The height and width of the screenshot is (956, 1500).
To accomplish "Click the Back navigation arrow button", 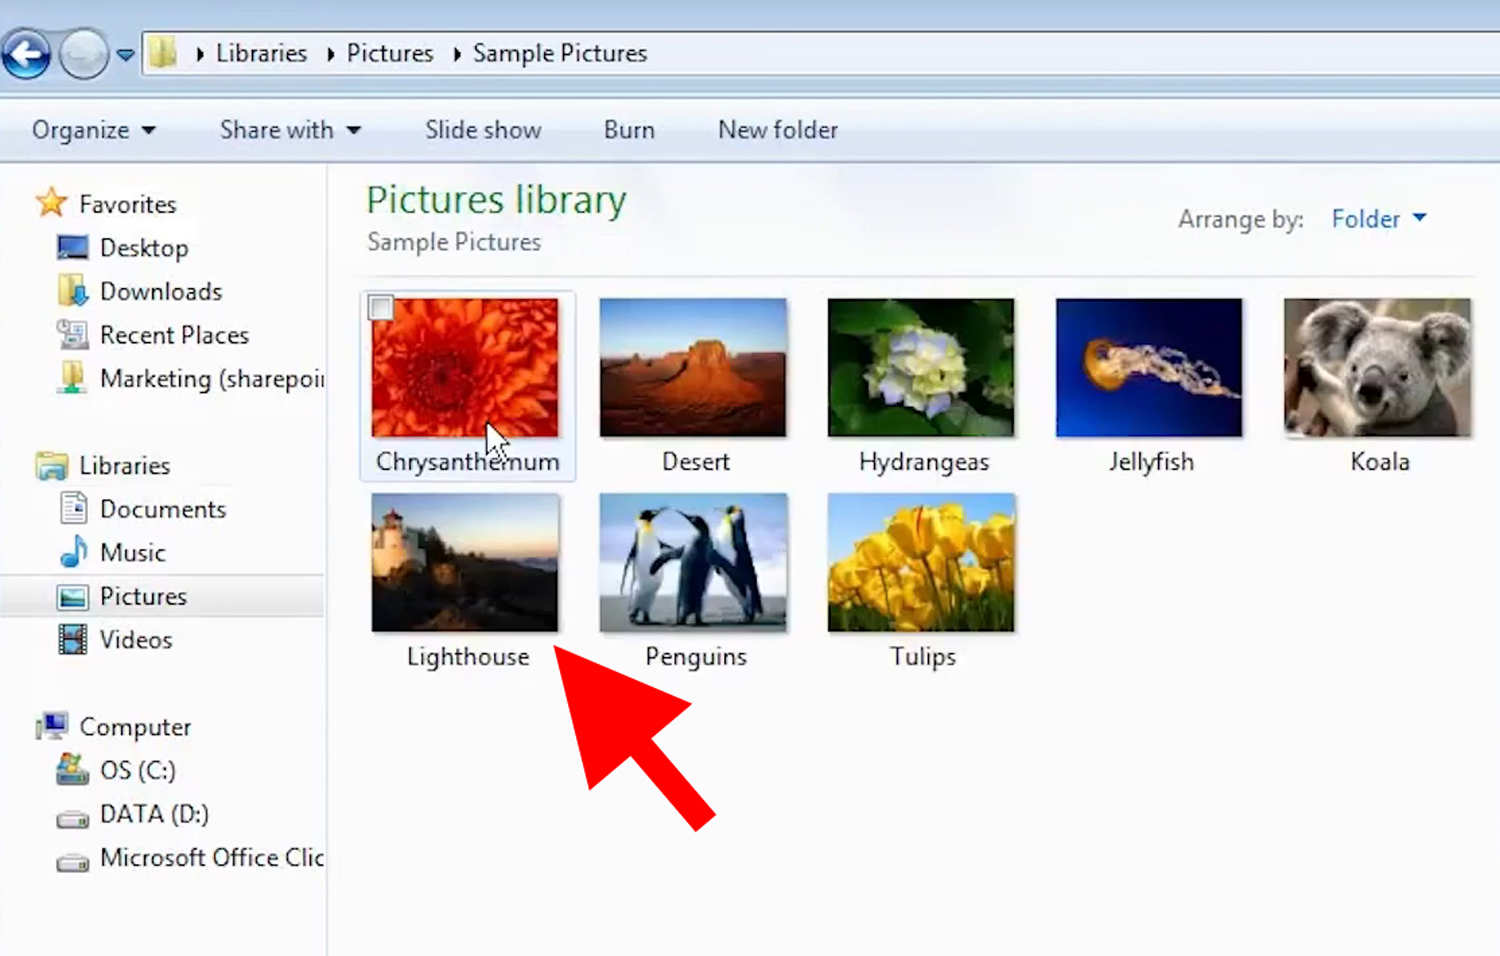I will tap(27, 54).
